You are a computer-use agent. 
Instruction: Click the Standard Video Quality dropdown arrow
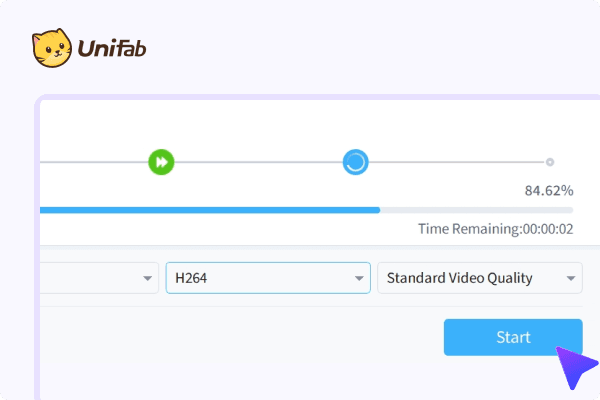click(572, 278)
